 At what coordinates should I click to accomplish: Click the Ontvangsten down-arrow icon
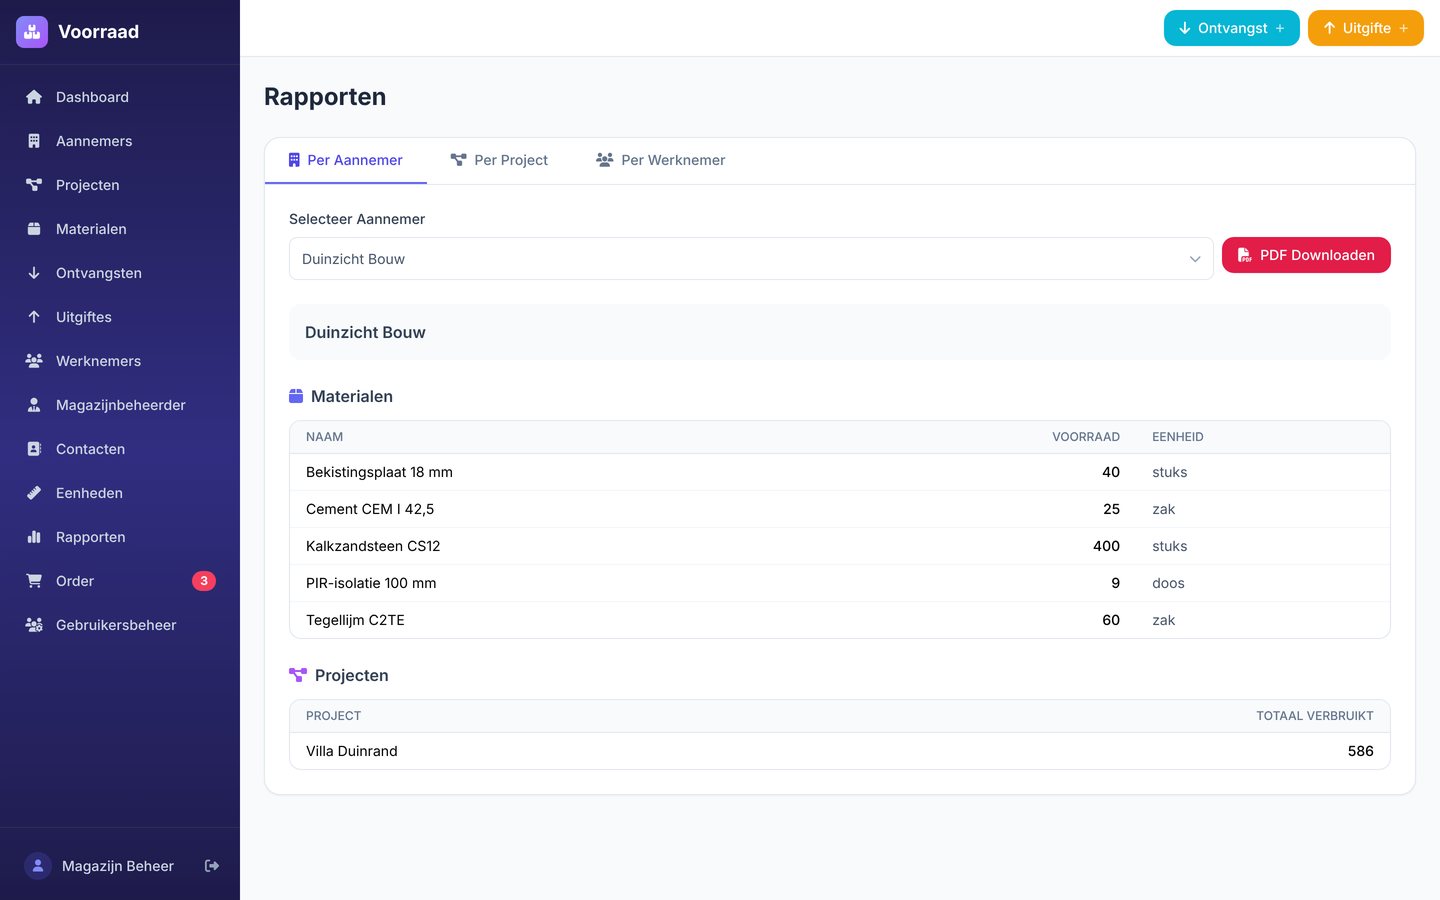point(34,273)
